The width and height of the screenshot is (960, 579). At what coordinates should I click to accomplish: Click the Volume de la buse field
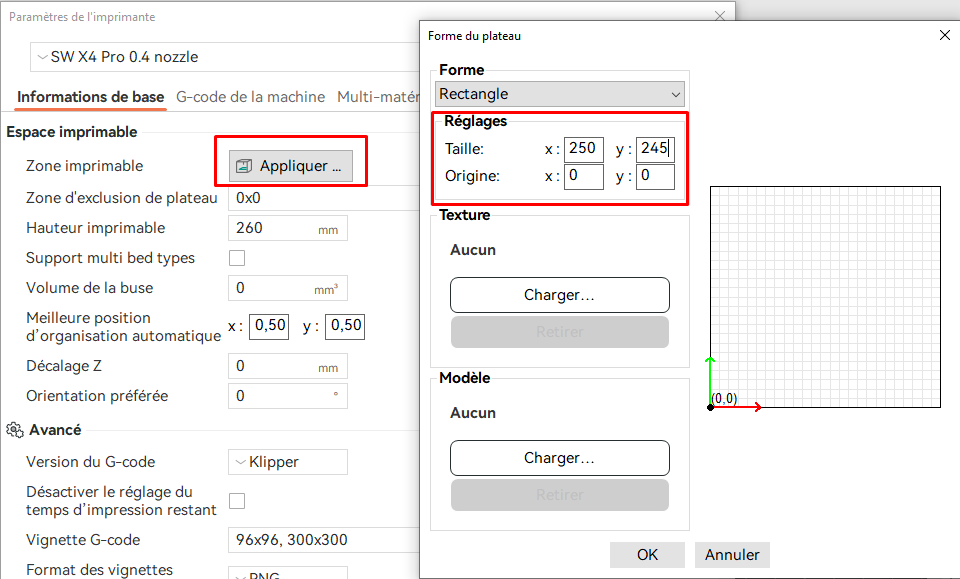(288, 288)
